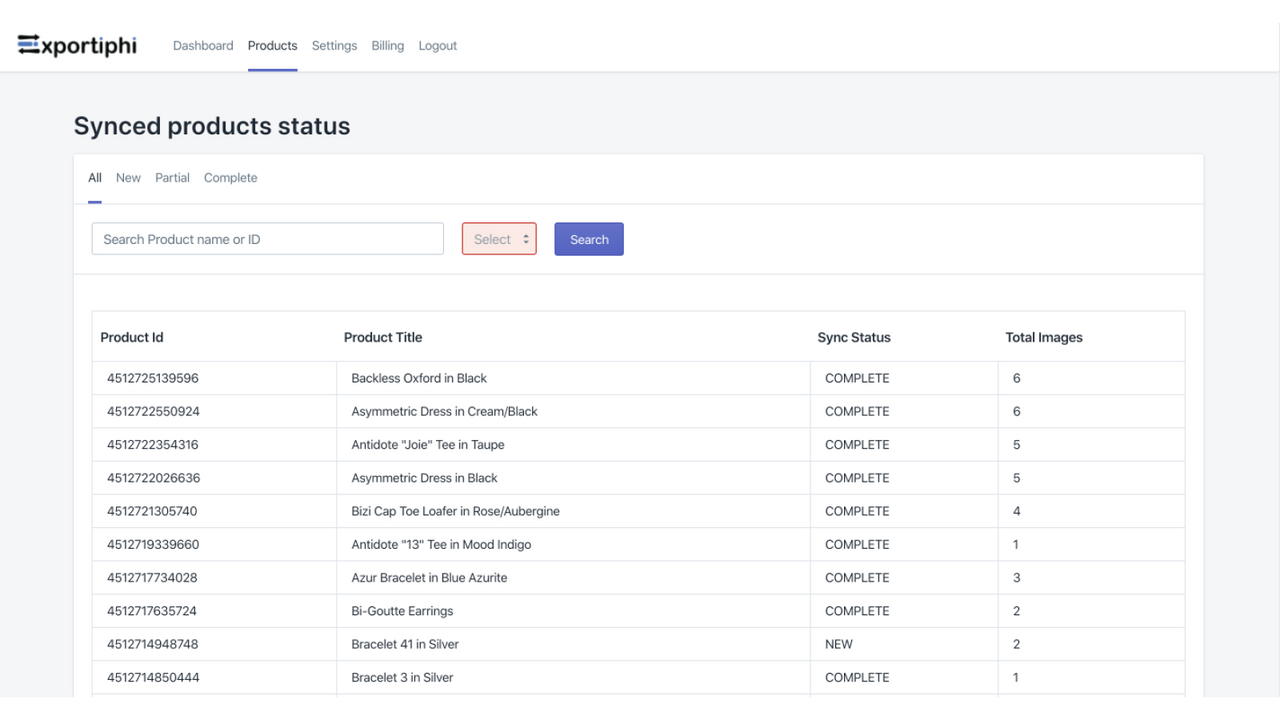
Task: Open product 4512717635724 Bi-Goutte Earrings
Action: pos(401,610)
